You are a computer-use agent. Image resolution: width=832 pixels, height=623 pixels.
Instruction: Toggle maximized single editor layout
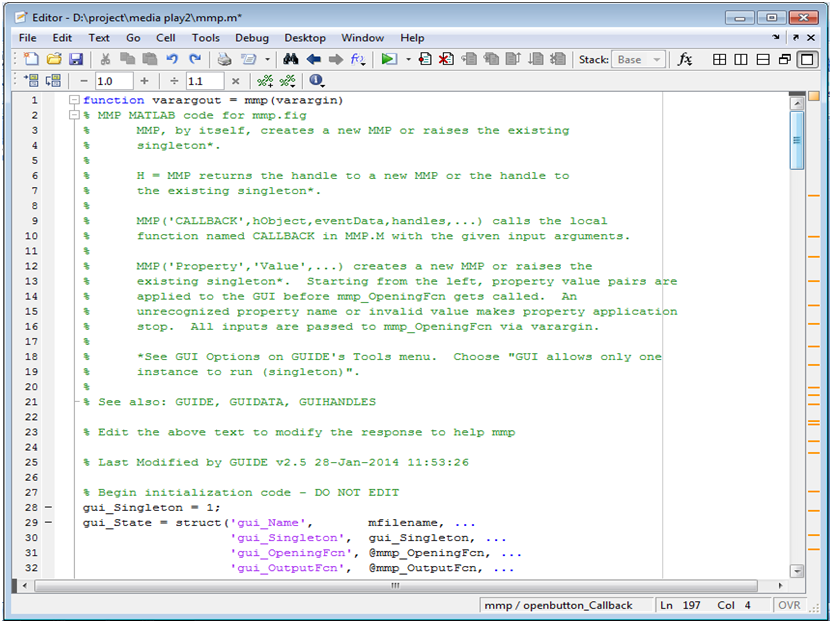click(x=807, y=59)
